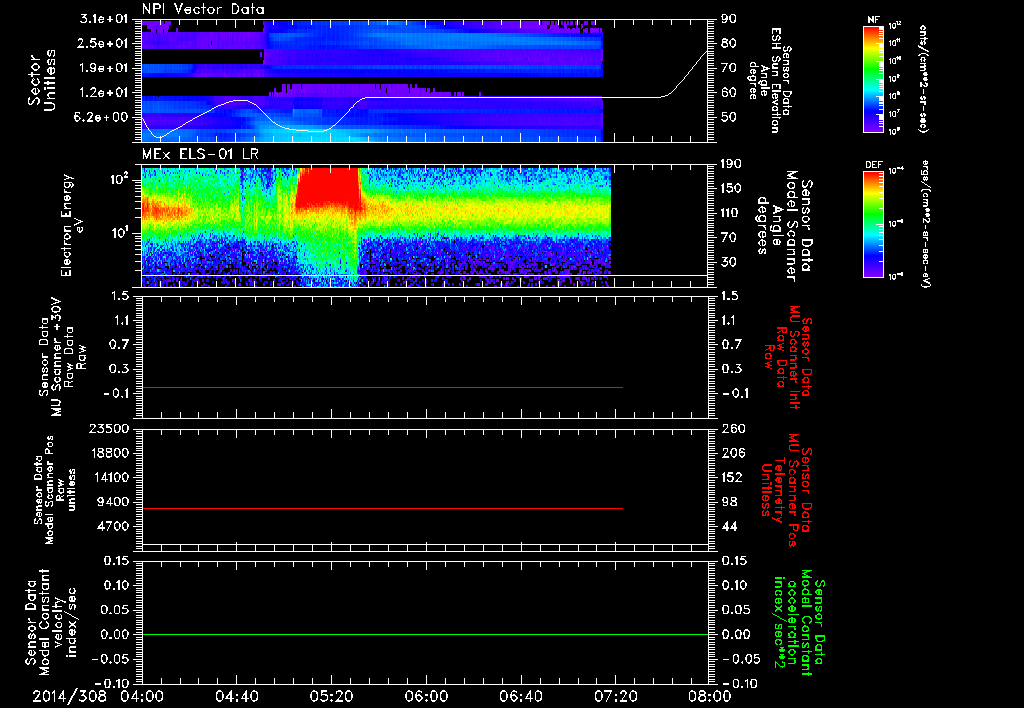Viewport: 1024px width, 708px height.
Task: Click the 98 telemetry tick label
Action: 729,502
